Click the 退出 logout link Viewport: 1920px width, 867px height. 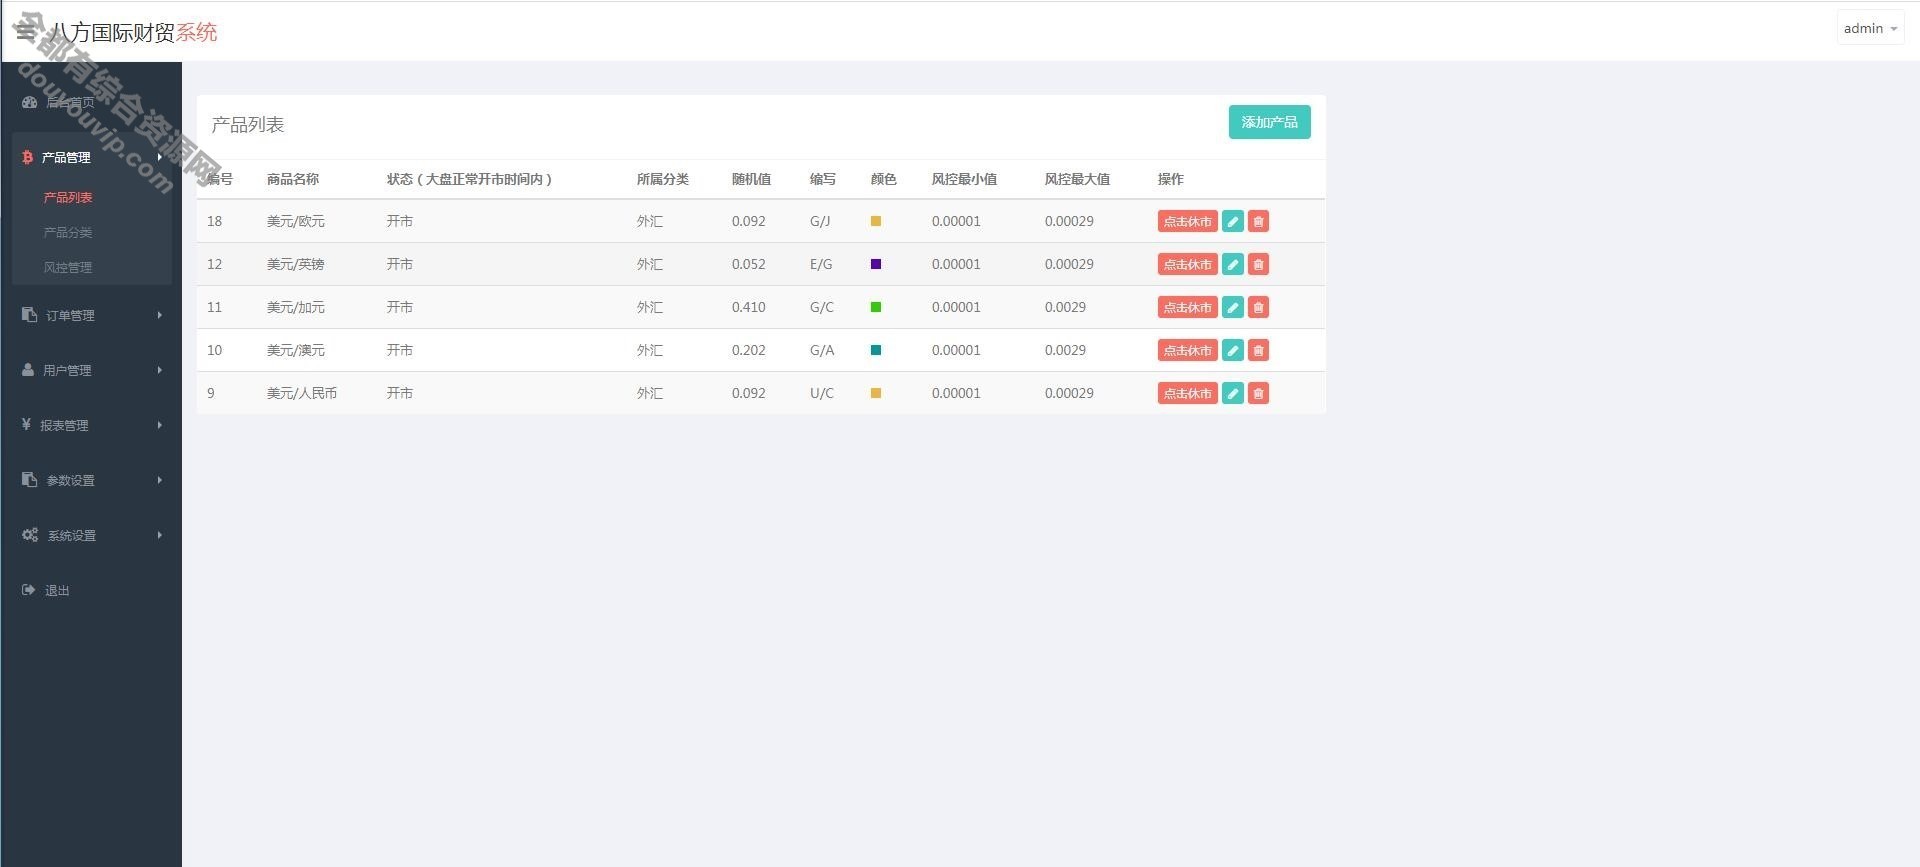click(57, 590)
